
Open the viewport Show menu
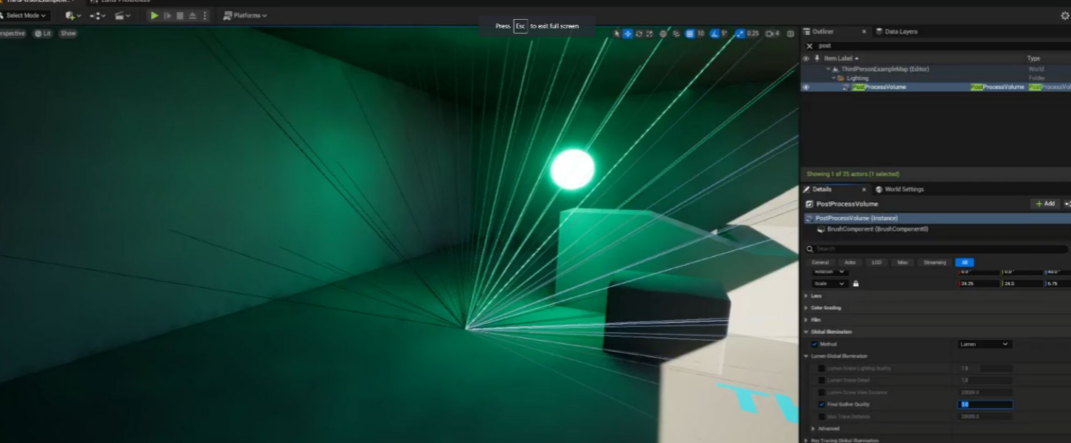68,33
